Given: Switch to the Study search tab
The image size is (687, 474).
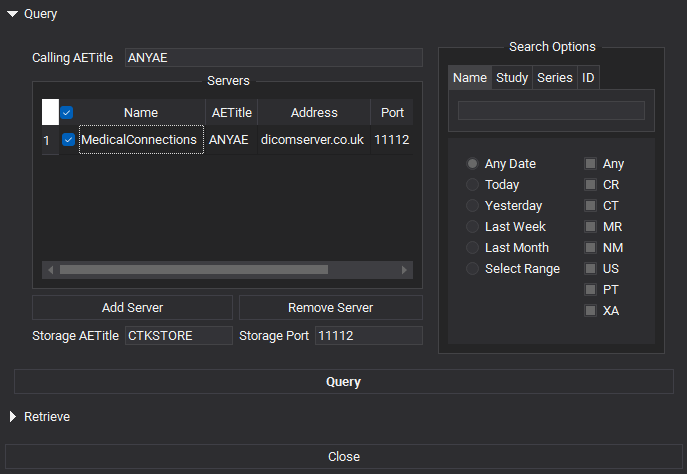Looking at the screenshot, I should (x=512, y=78).
